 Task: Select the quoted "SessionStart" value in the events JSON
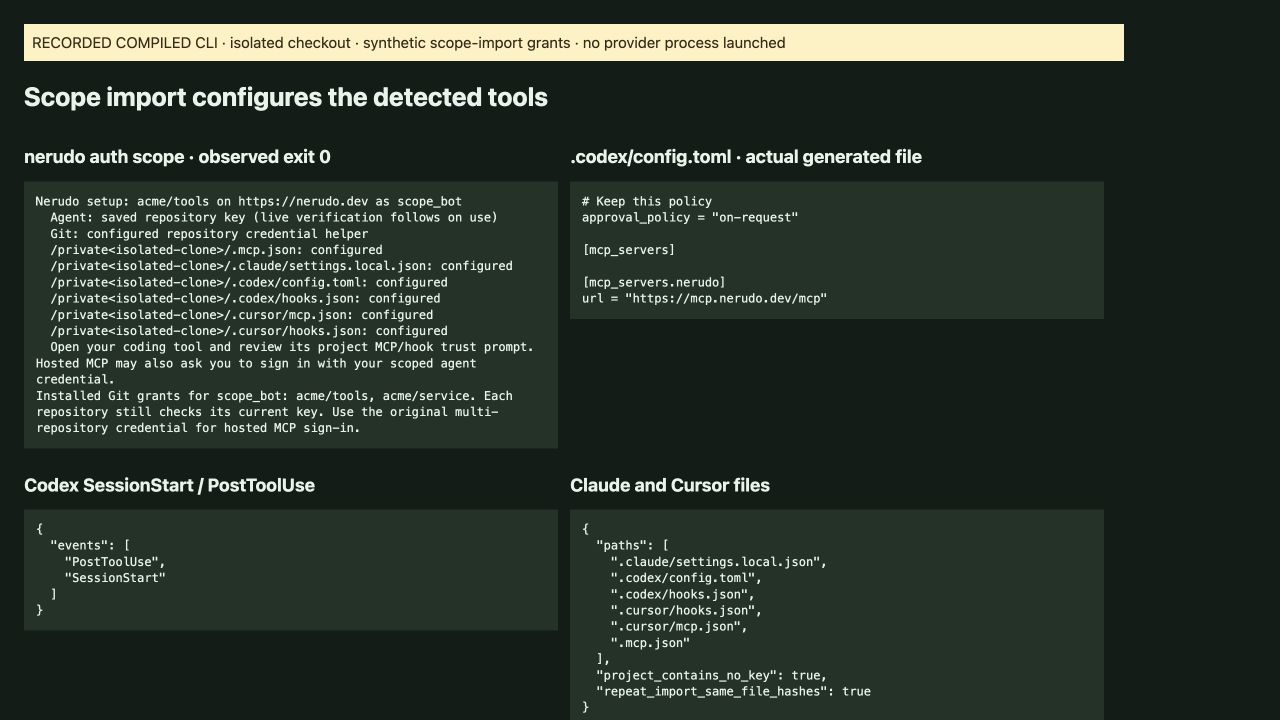pyautogui.click(x=116, y=578)
